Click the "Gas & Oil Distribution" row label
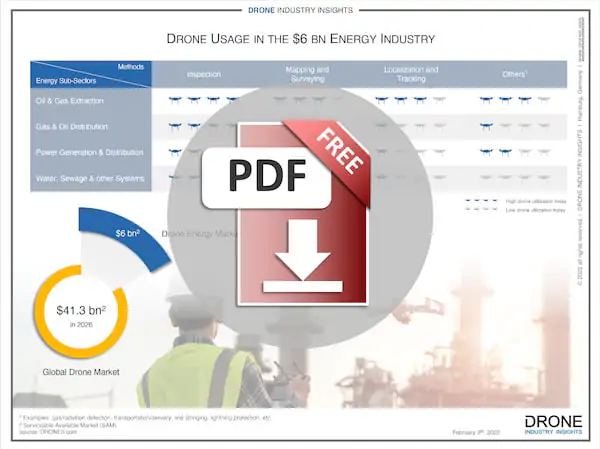Image resolution: width=600 pixels, height=449 pixels. click(72, 127)
